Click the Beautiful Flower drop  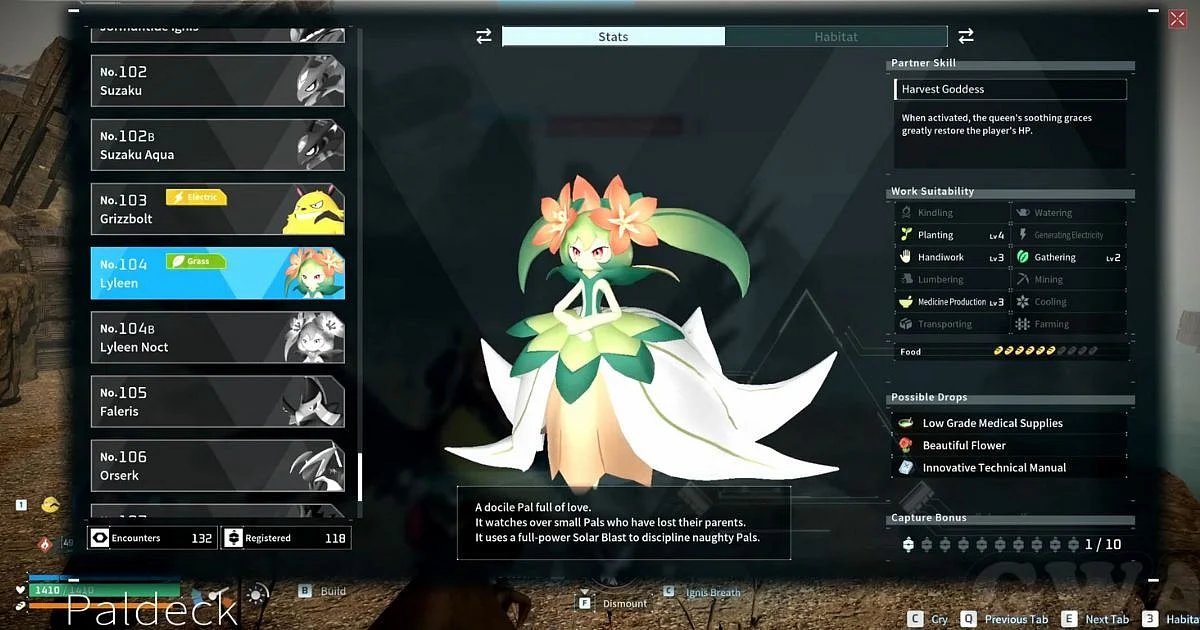(1010, 445)
